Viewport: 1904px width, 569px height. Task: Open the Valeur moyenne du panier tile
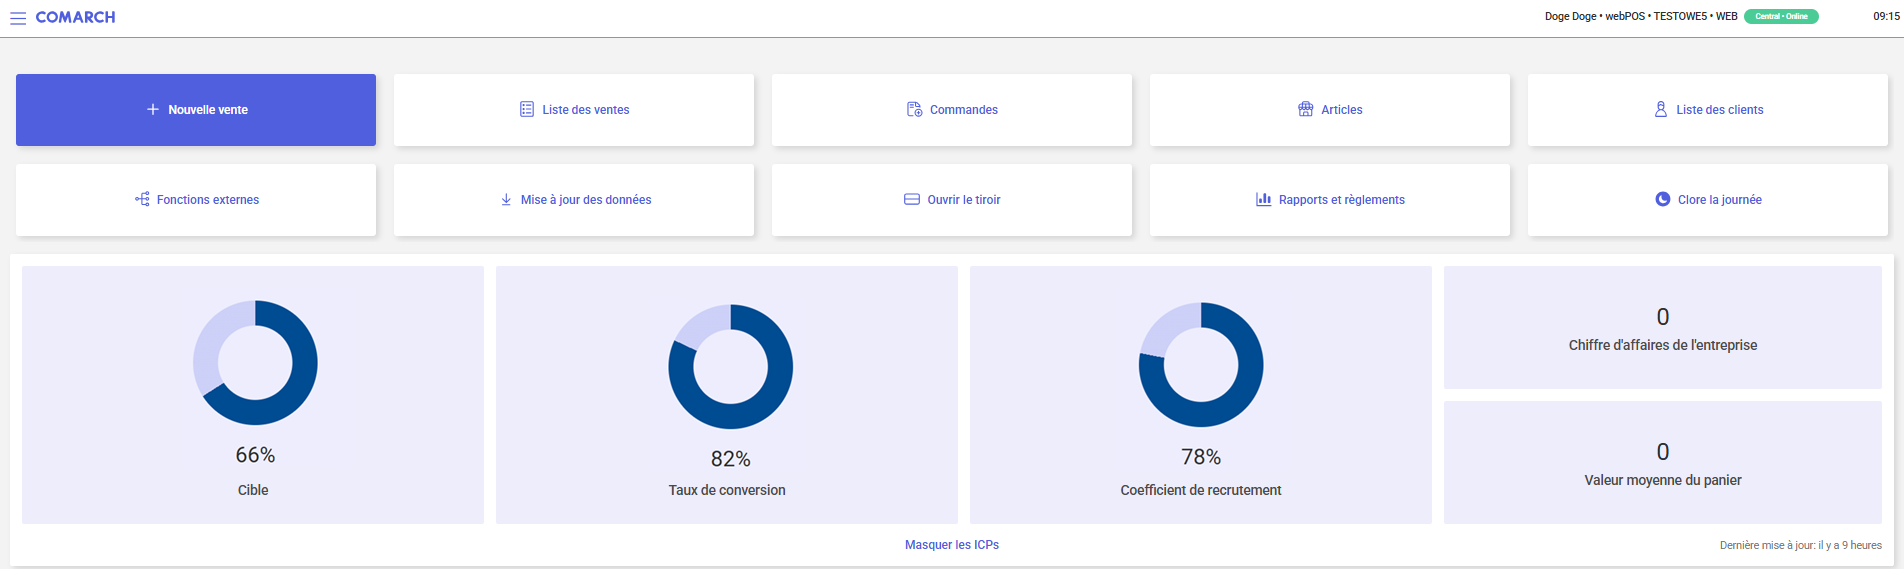click(x=1662, y=463)
